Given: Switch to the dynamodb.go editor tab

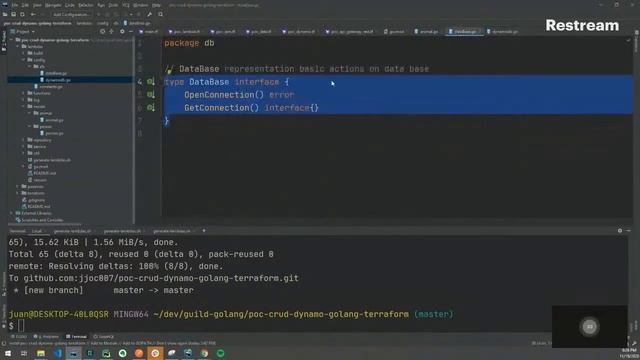Looking at the screenshot, I should coord(503,31).
